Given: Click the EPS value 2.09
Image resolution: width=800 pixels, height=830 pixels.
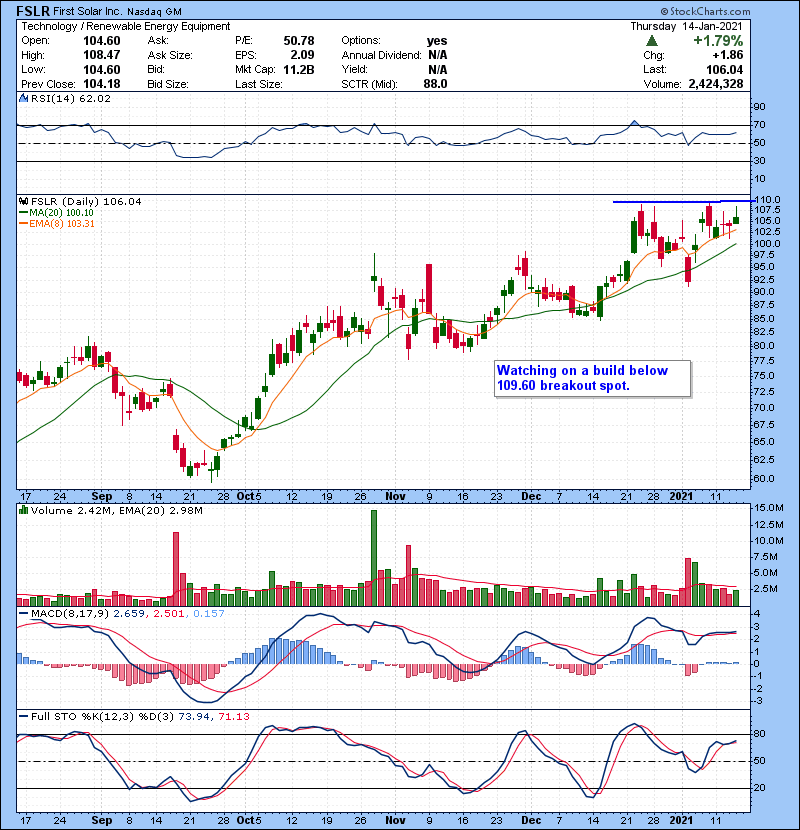Looking at the screenshot, I should pyautogui.click(x=302, y=55).
